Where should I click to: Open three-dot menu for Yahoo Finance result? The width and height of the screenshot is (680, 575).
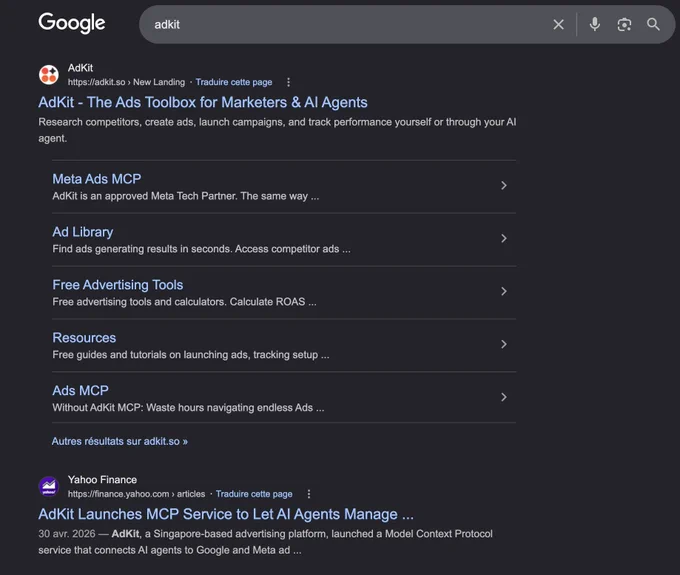point(309,494)
